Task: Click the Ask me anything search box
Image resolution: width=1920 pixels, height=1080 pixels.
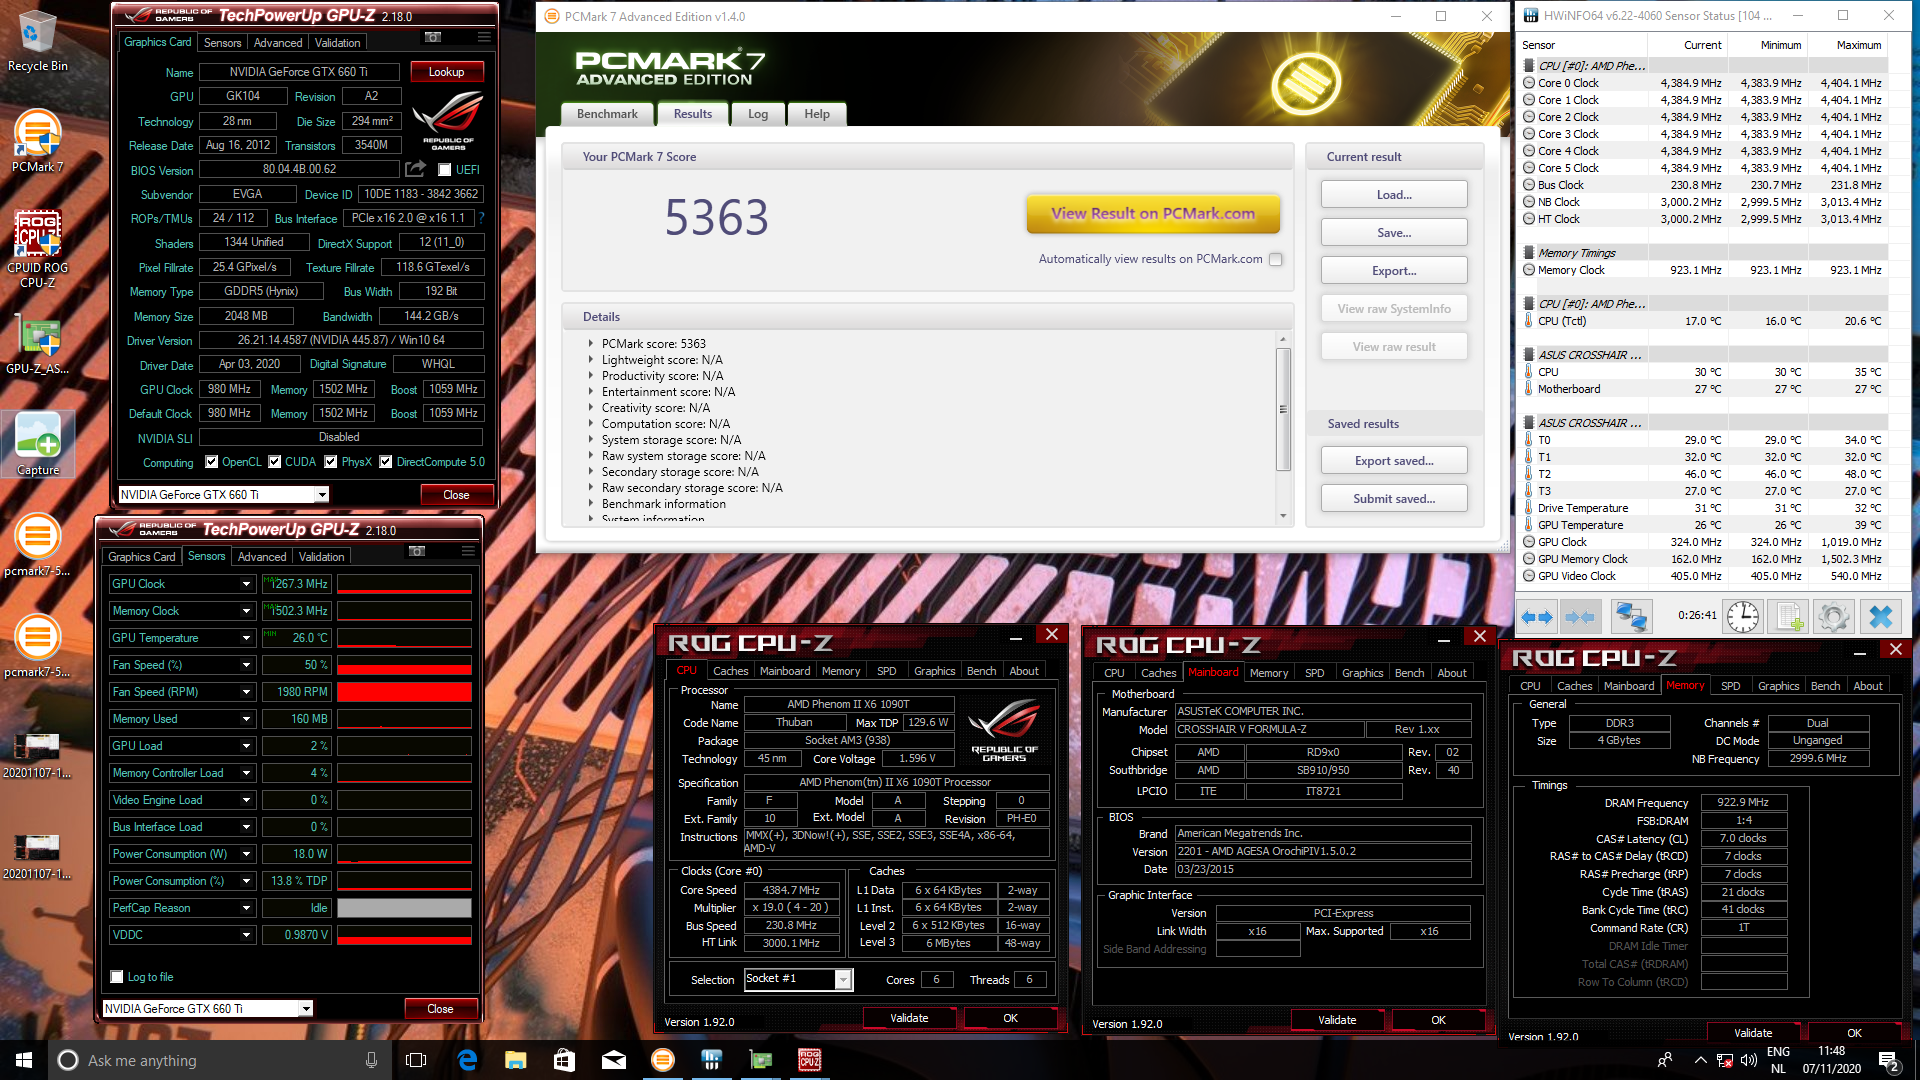Action: [x=218, y=1060]
